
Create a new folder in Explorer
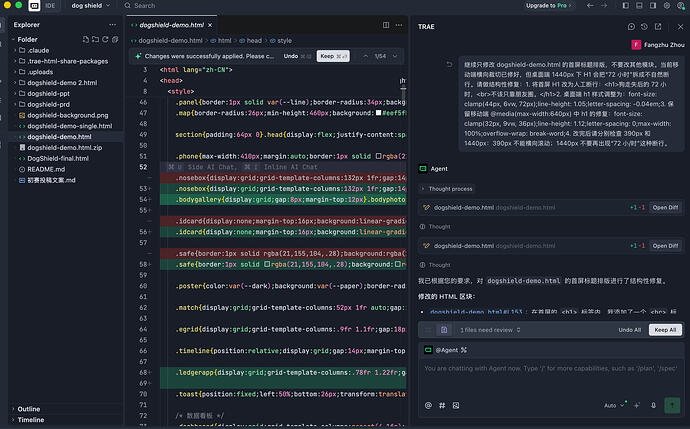pos(95,39)
